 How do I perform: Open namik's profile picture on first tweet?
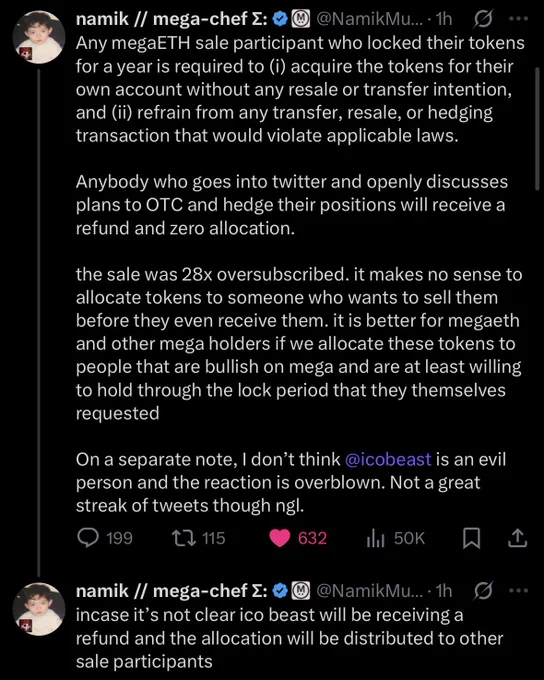pyautogui.click(x=39, y=37)
